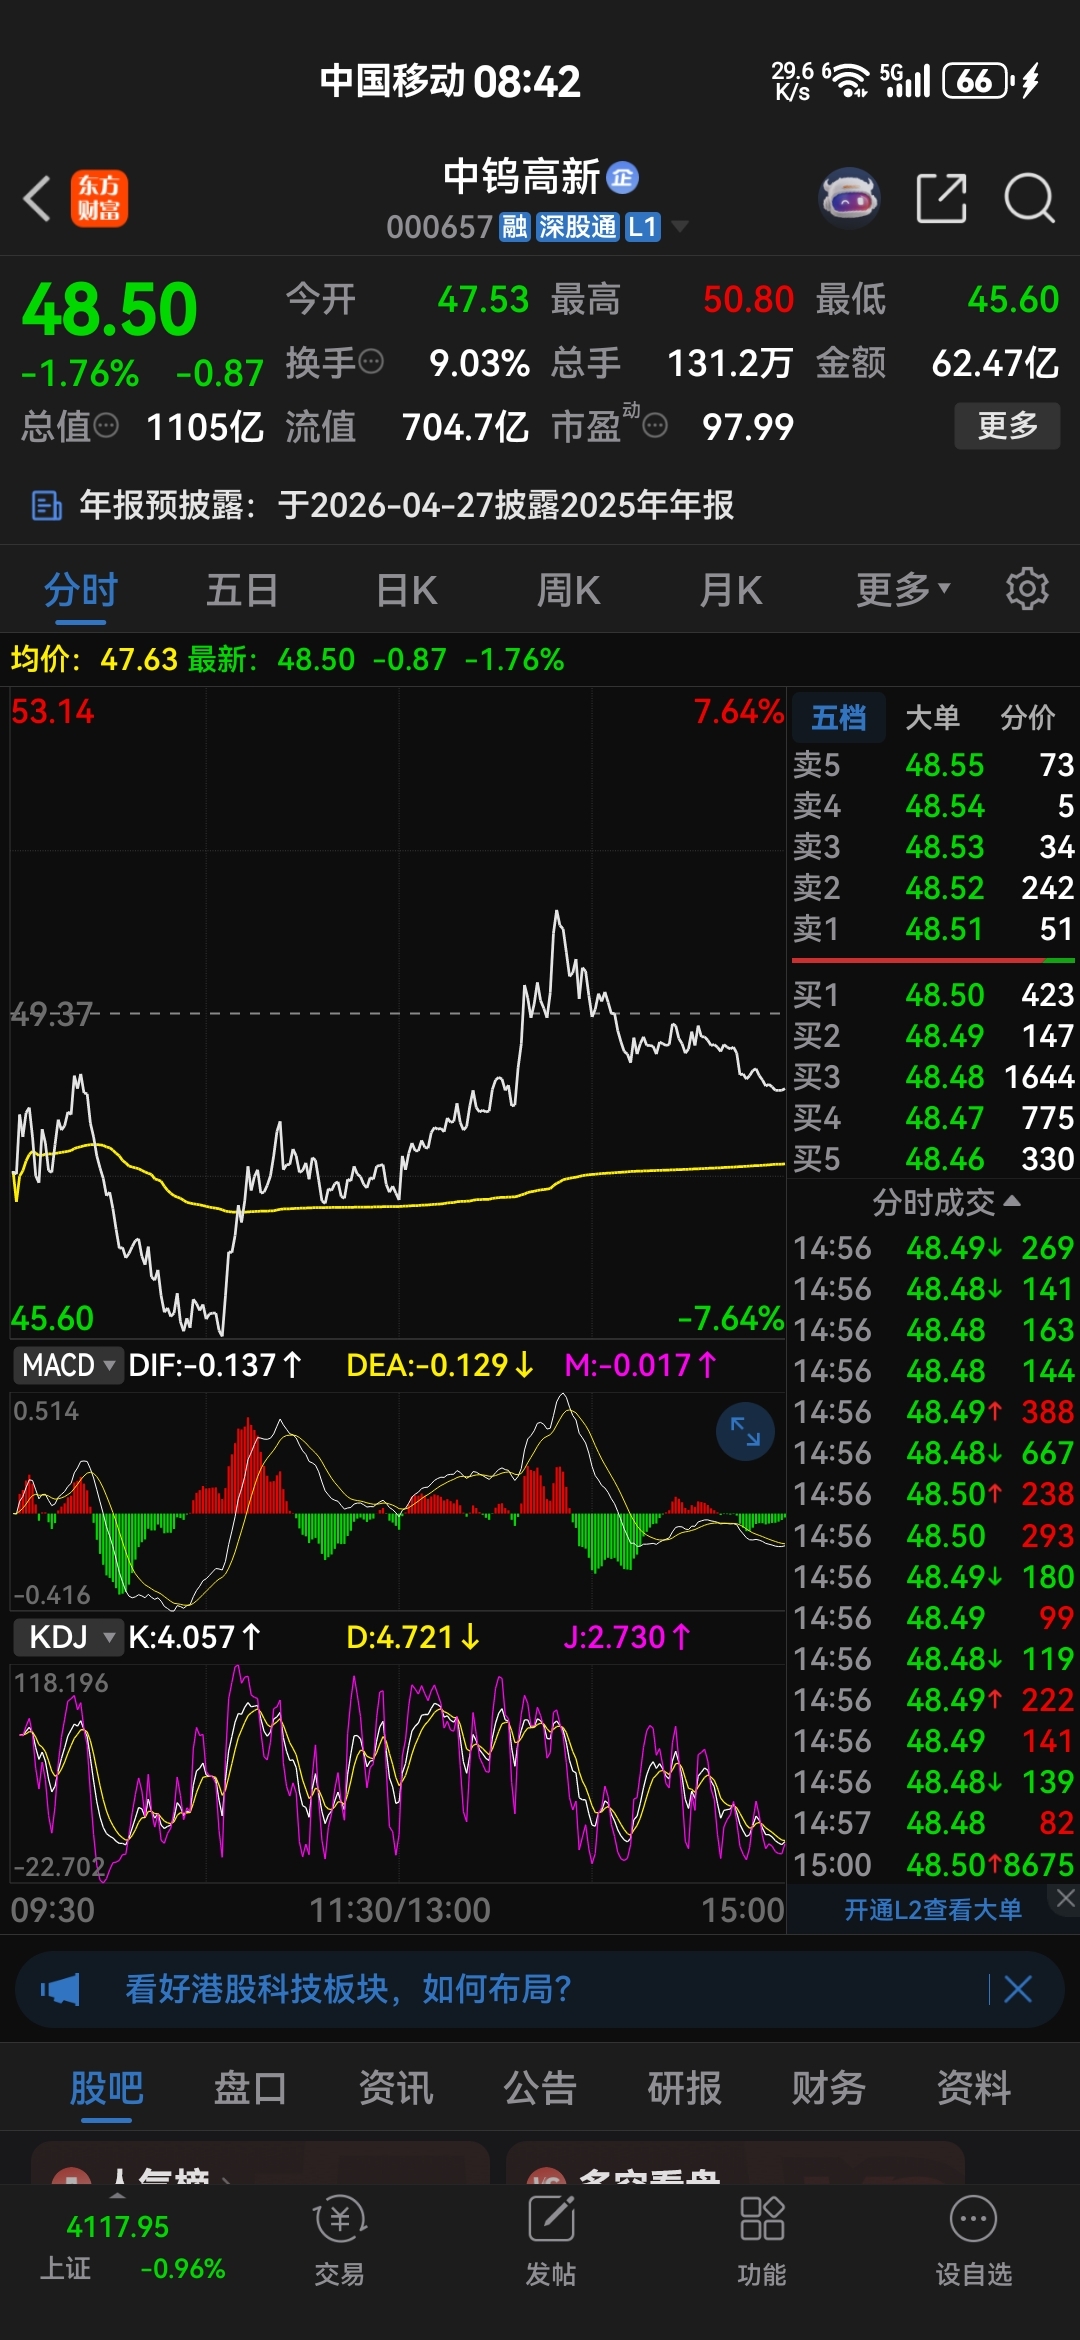This screenshot has width=1080, height=2340.
Task: Open the MACD indicator dropdown
Action: (68, 1364)
